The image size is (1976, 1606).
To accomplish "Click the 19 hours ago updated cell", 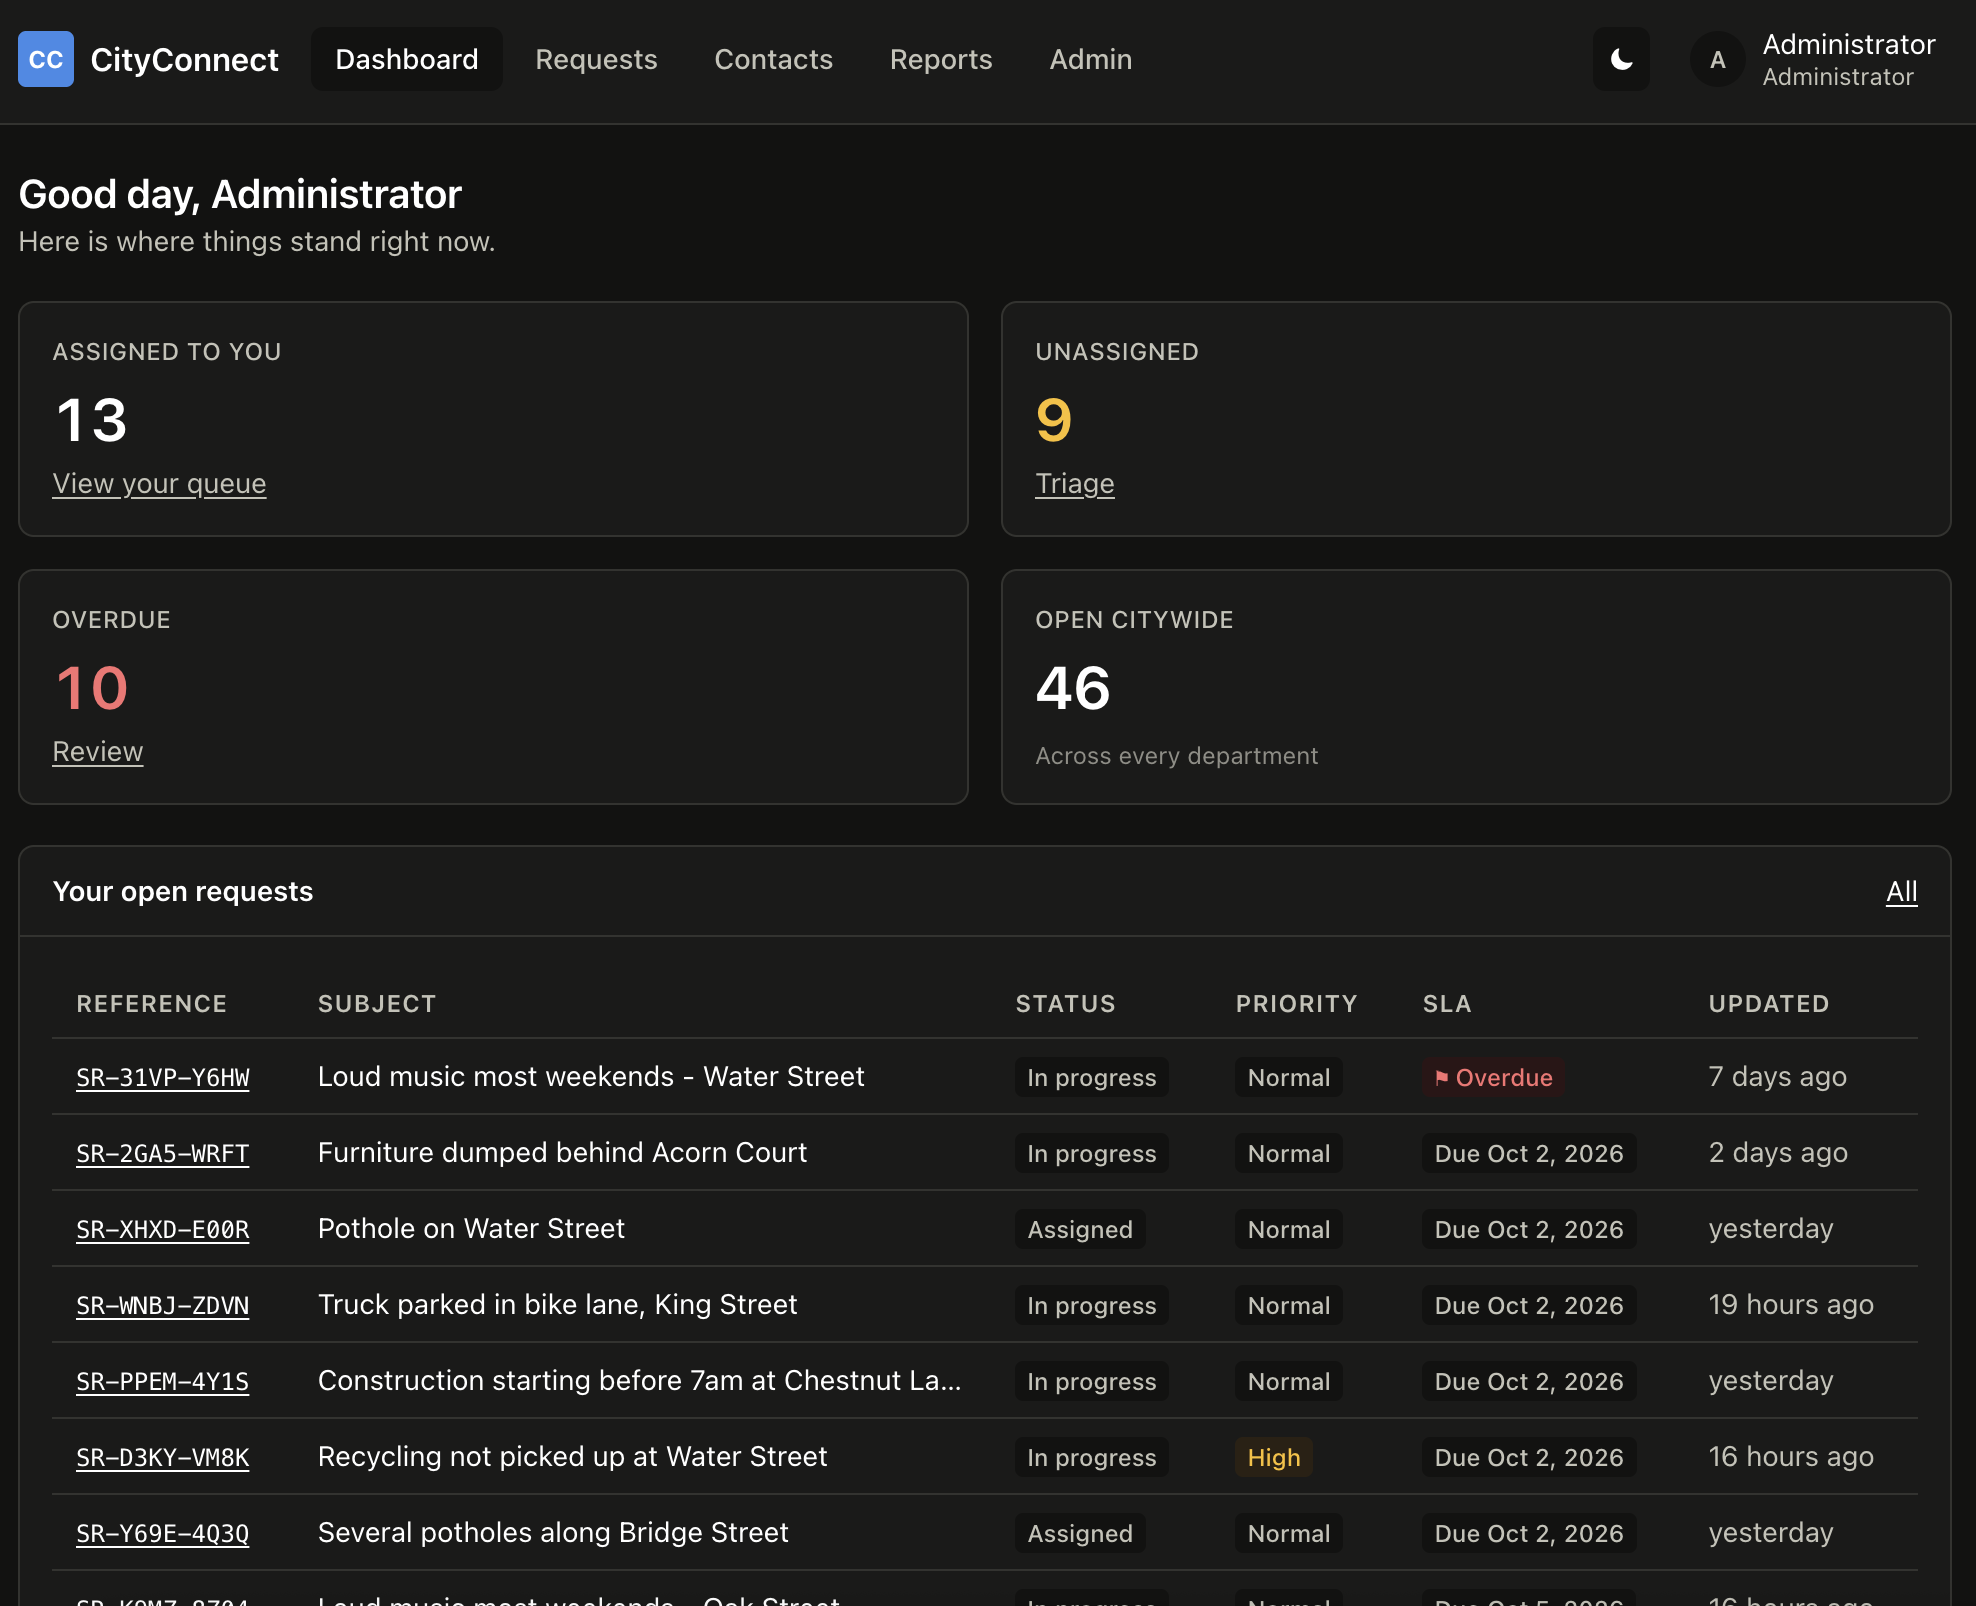I will 1791,1305.
